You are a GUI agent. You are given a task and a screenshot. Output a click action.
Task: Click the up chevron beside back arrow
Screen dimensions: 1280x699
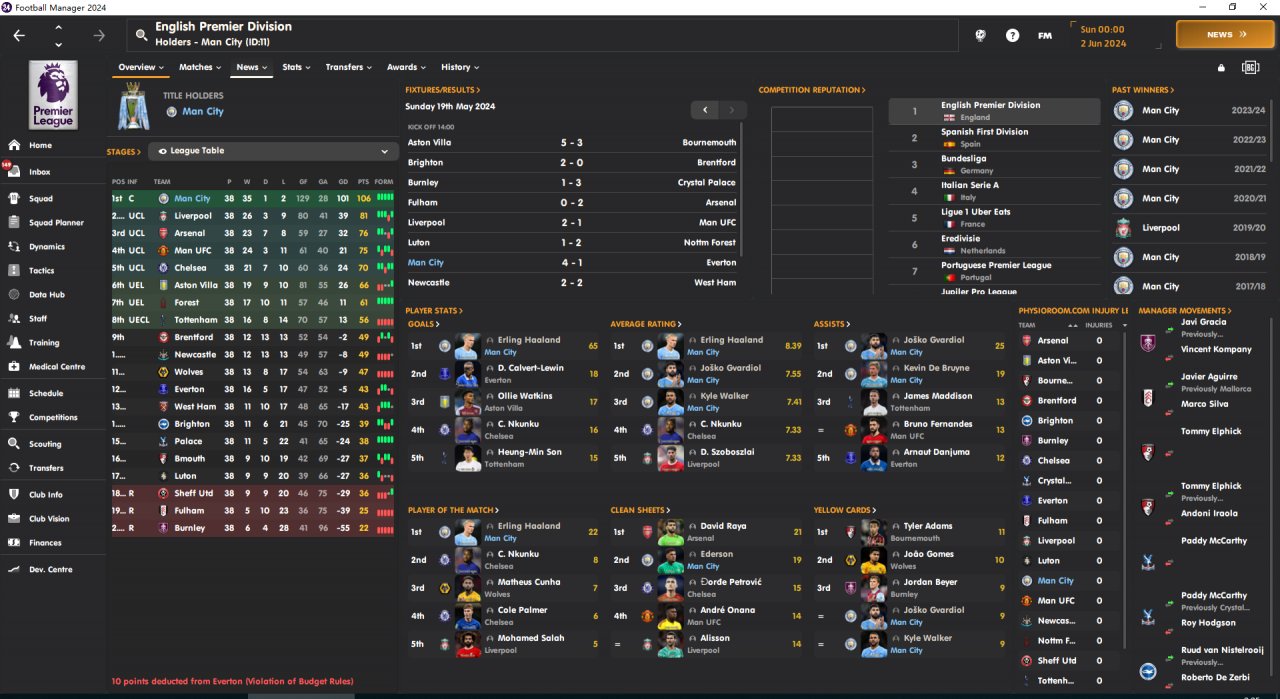(x=58, y=27)
